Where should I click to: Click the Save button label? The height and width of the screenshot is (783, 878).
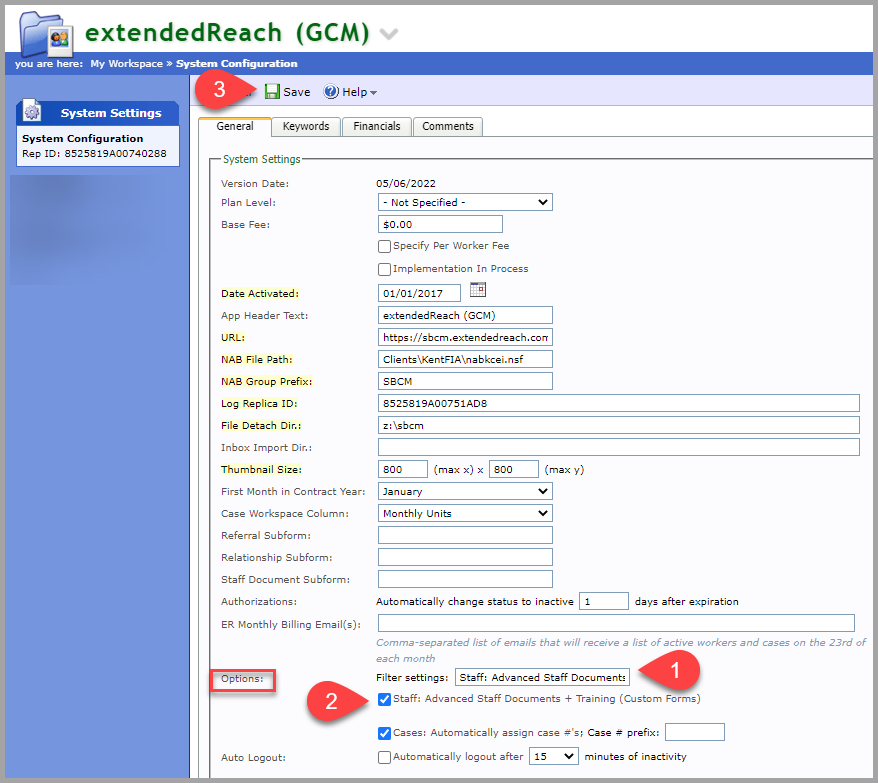click(297, 92)
